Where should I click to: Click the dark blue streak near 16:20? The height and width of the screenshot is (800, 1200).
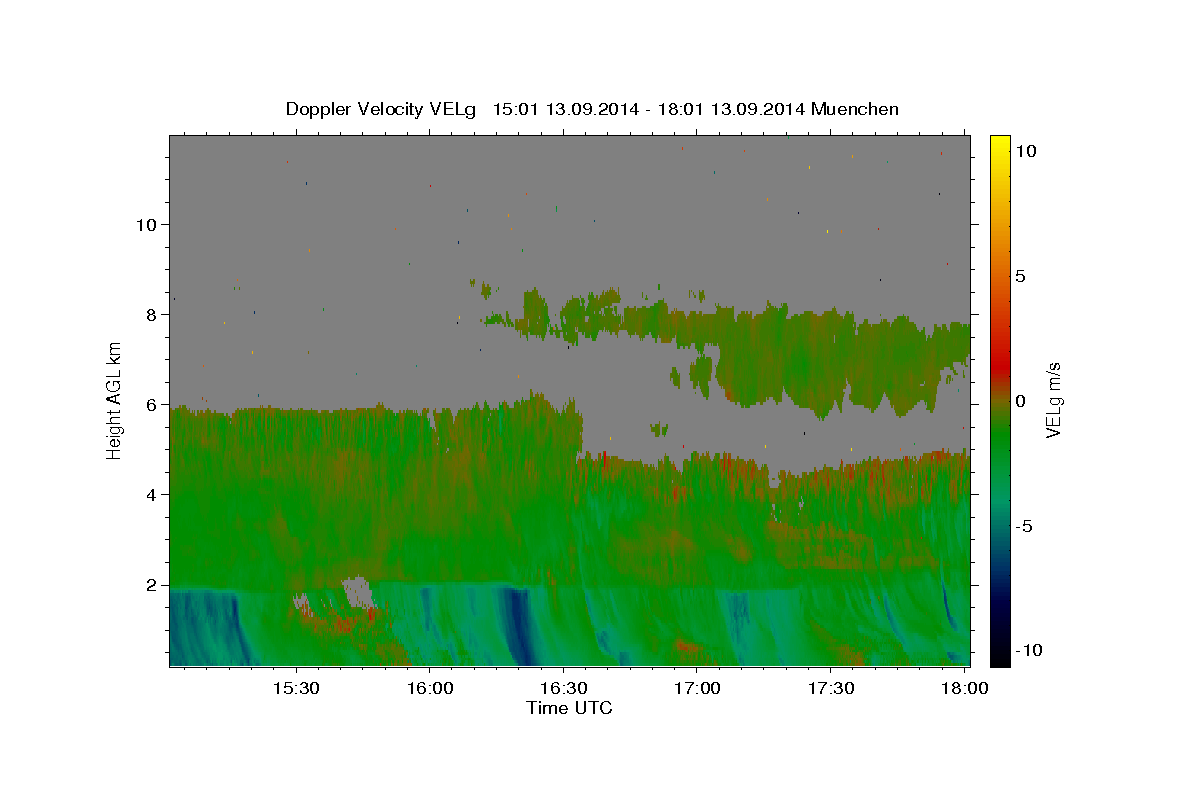pyautogui.click(x=518, y=625)
